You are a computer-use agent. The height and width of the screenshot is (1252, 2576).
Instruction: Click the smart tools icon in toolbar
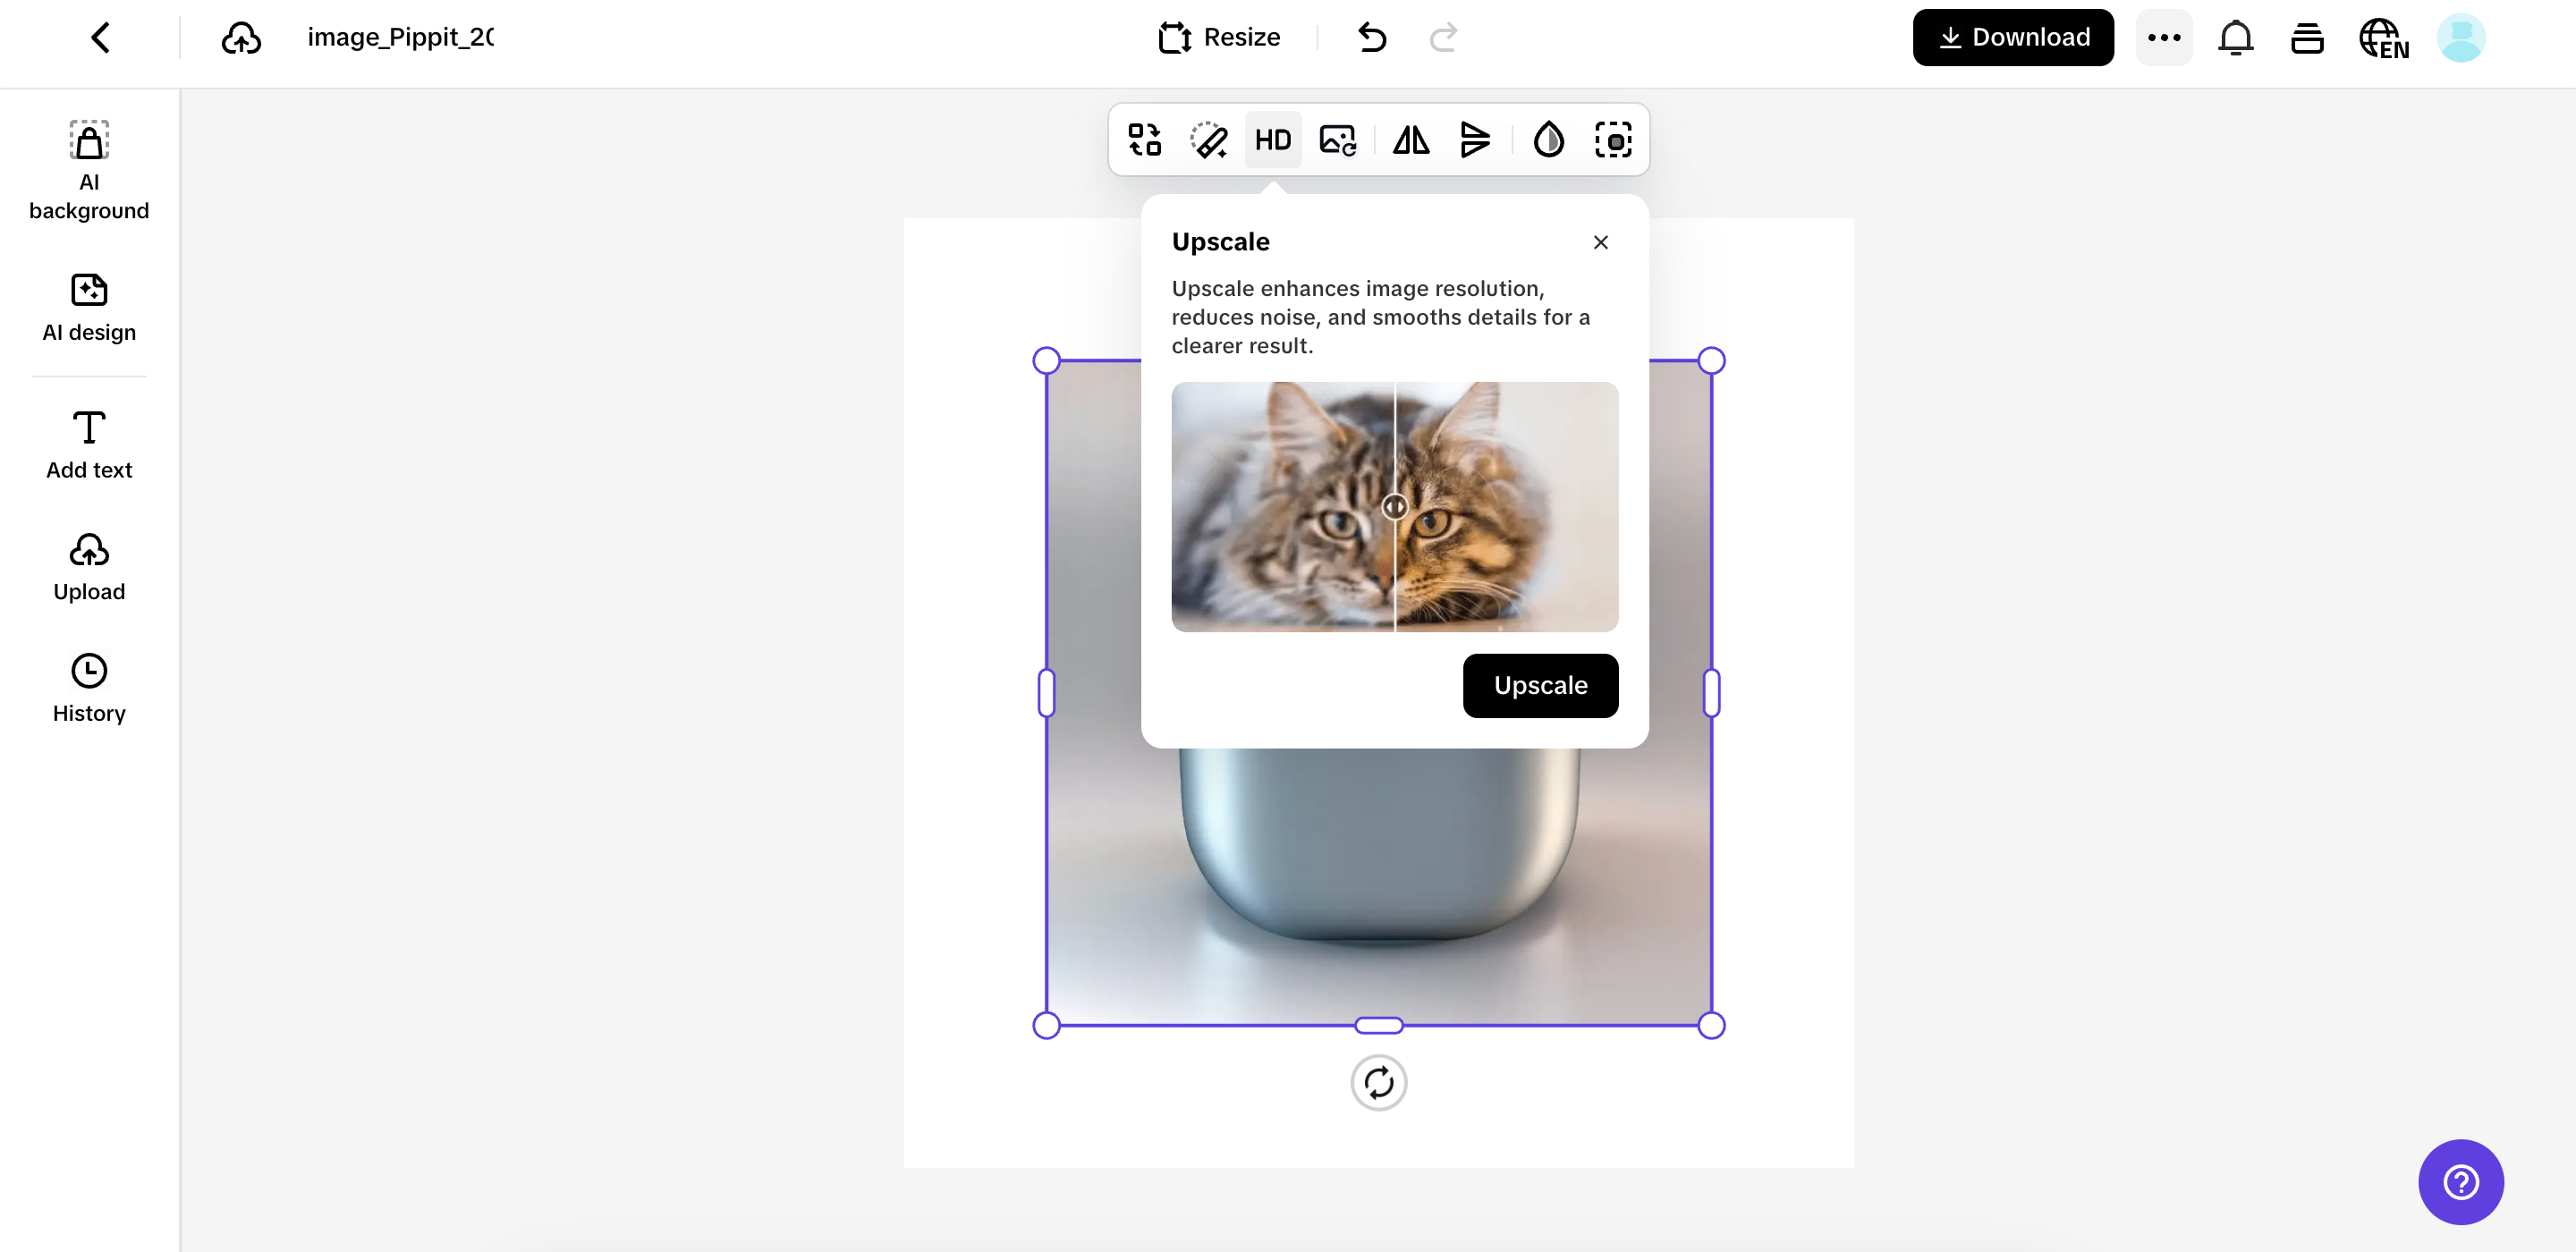coord(1144,140)
